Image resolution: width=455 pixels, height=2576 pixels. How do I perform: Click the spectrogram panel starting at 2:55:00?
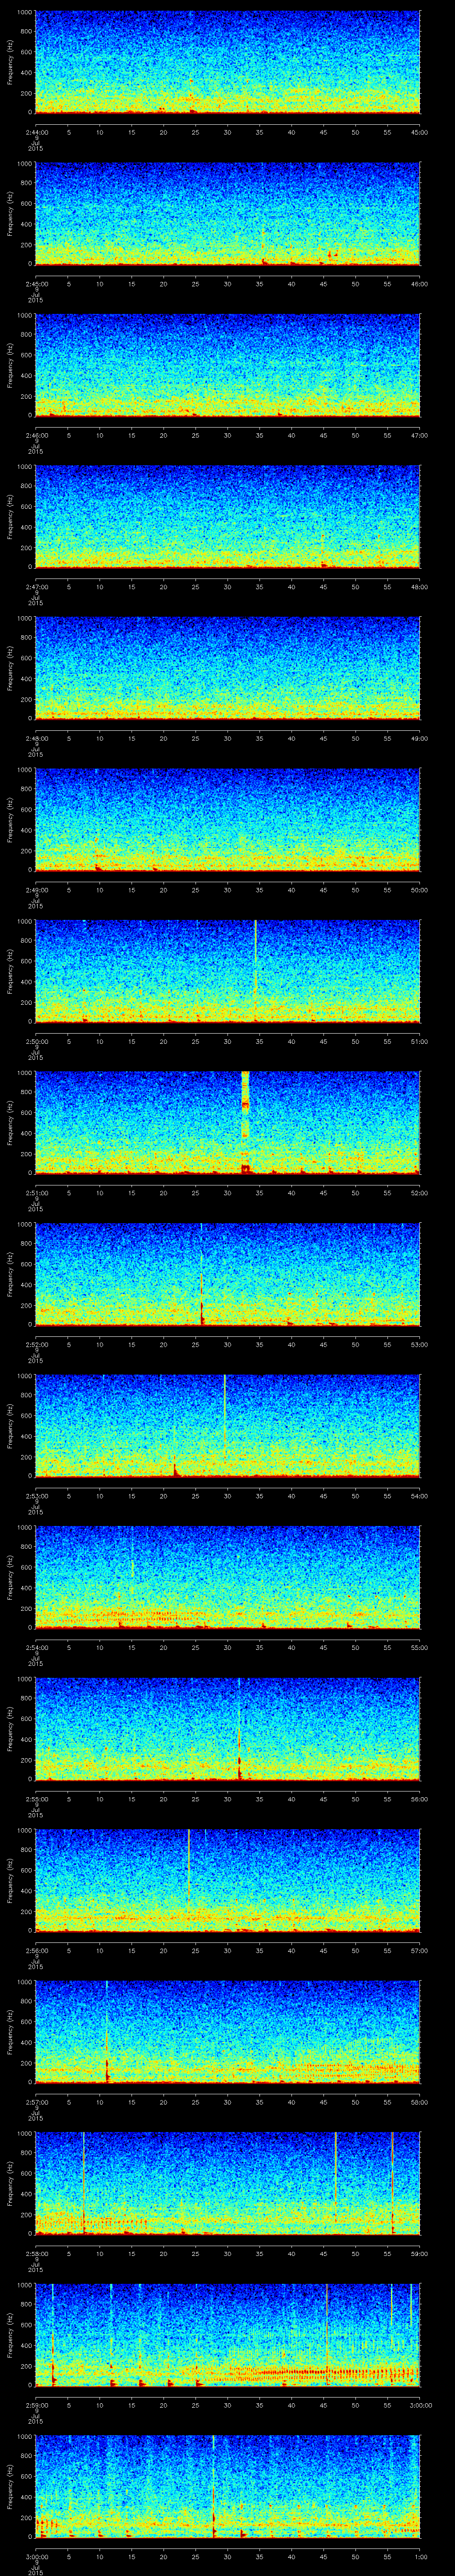[228, 1729]
